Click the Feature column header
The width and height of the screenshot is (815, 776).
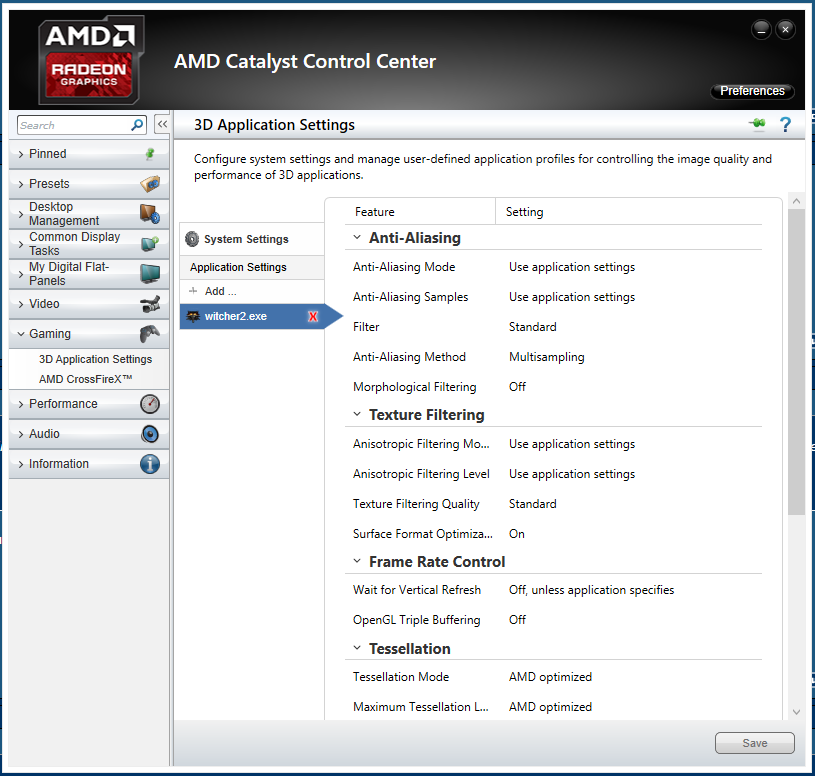click(x=374, y=212)
